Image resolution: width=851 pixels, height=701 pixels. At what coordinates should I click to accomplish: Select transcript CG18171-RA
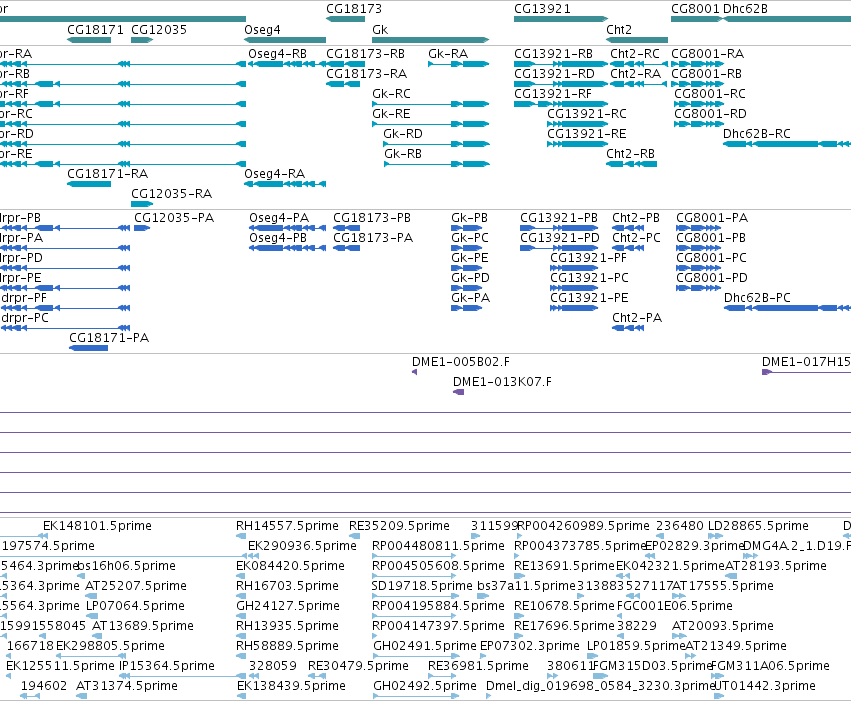pos(107,174)
